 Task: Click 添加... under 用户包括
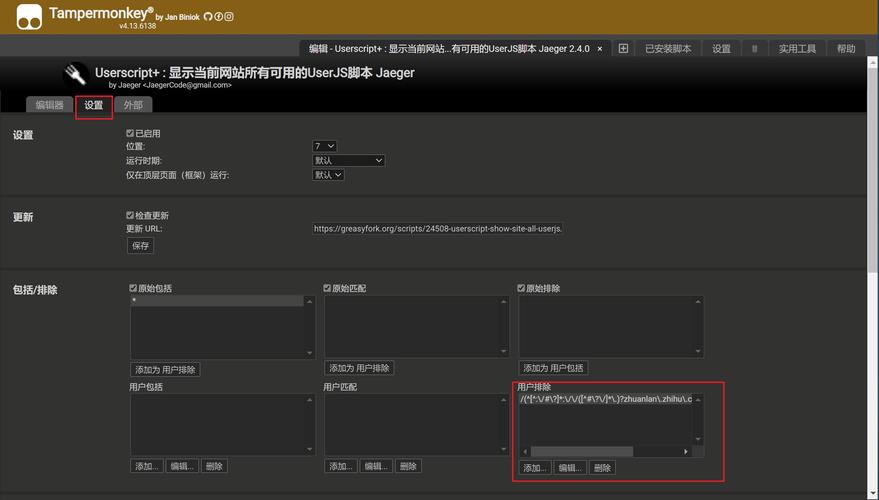(147, 466)
